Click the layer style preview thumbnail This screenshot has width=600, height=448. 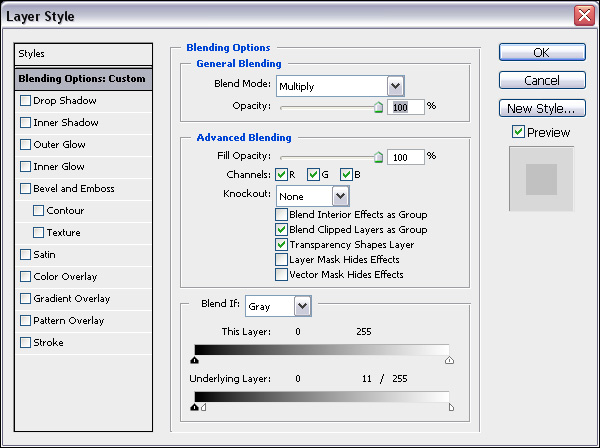[541, 179]
